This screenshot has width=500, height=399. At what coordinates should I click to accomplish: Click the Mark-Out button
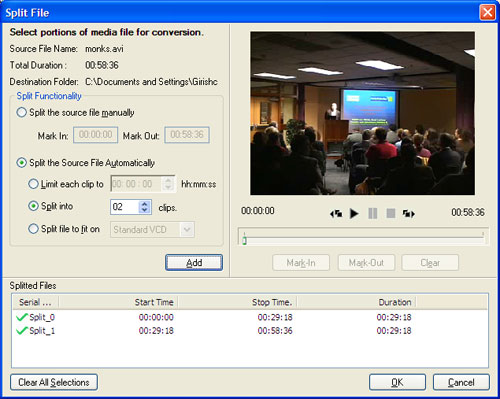pyautogui.click(x=366, y=263)
